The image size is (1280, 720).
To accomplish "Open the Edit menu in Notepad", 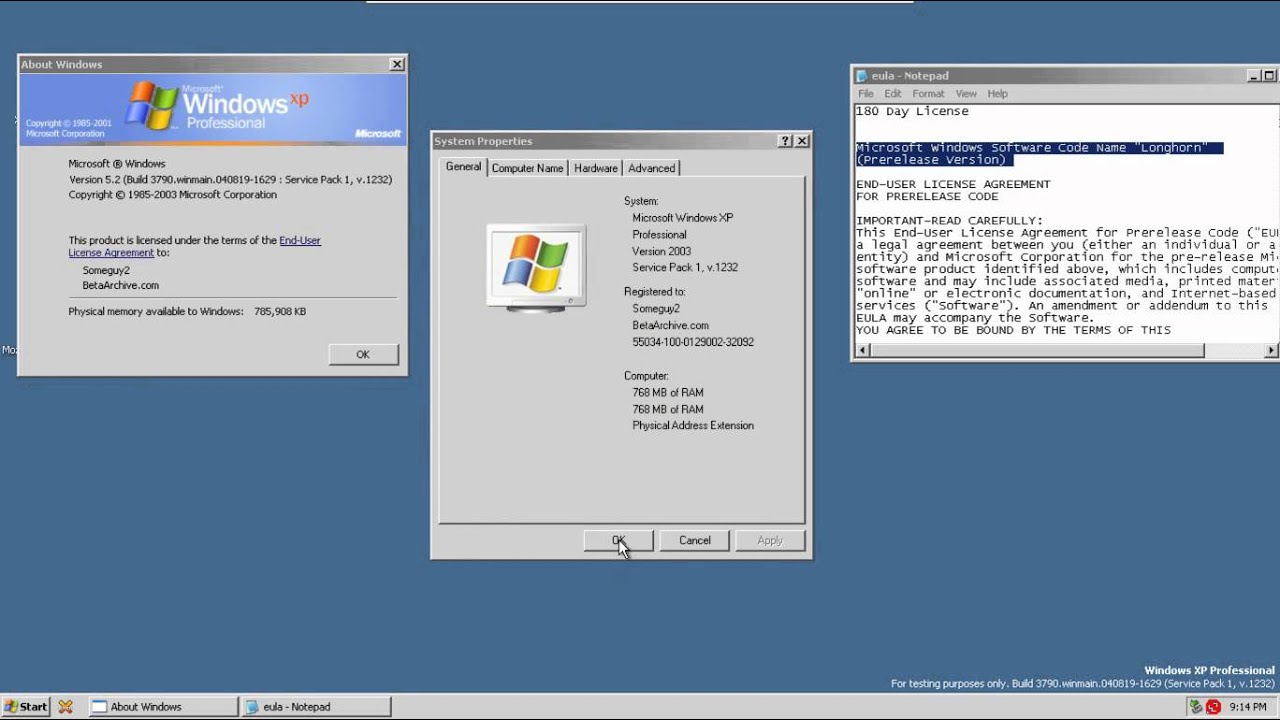I will pyautogui.click(x=893, y=94).
